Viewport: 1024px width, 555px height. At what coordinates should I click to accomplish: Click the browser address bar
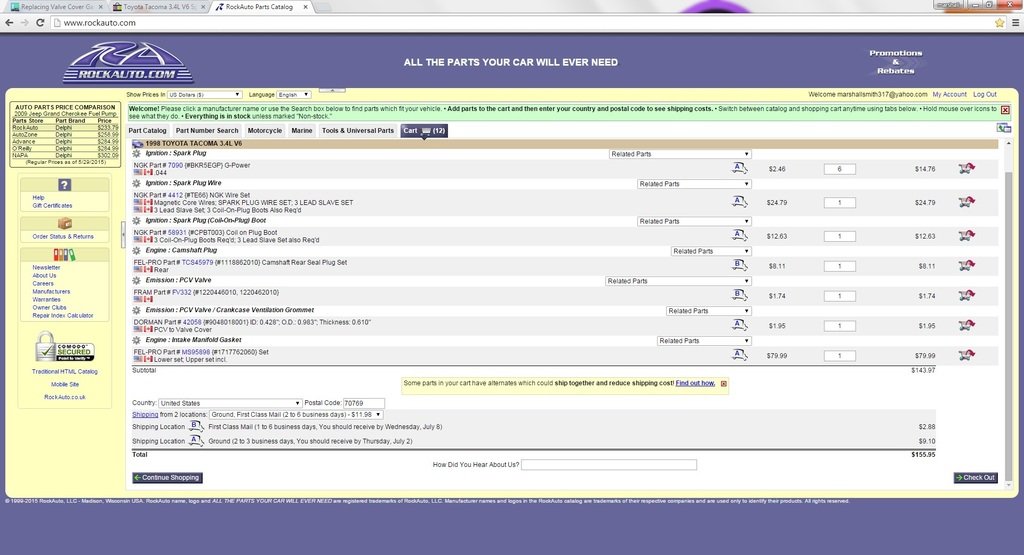click(x=522, y=23)
